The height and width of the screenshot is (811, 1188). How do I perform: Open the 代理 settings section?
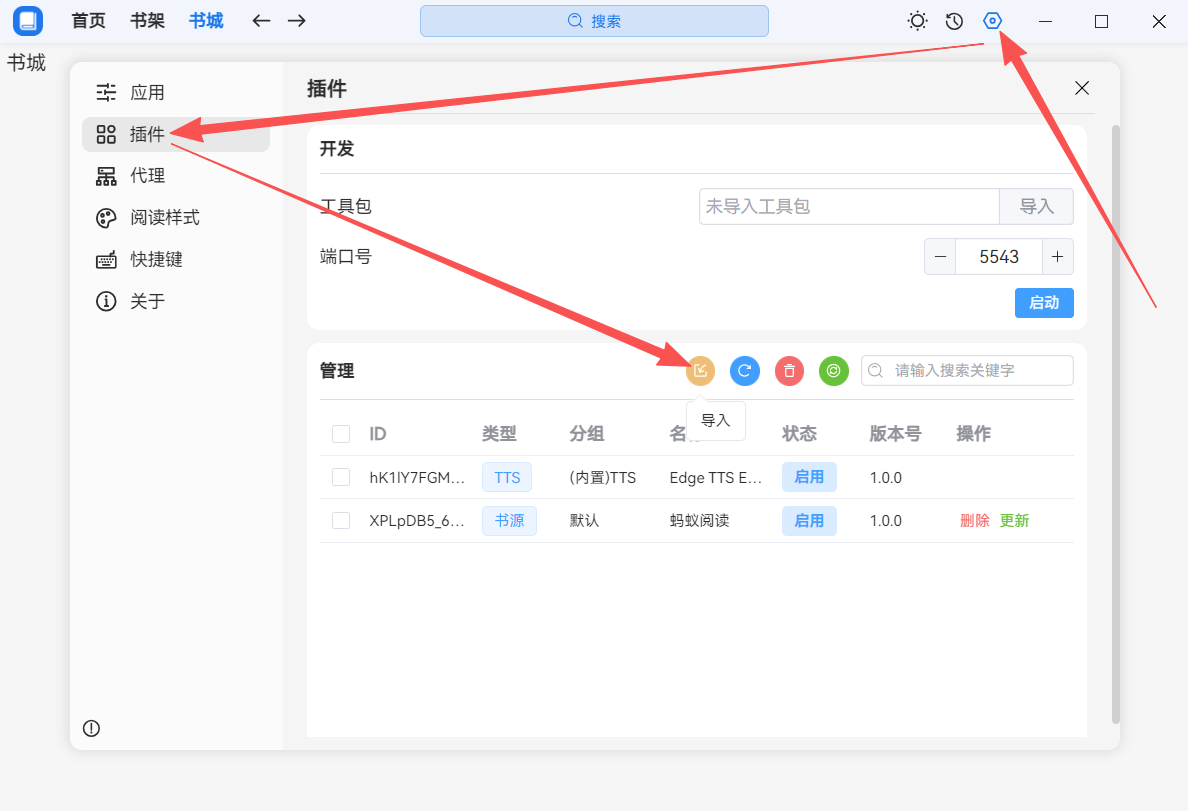[147, 176]
